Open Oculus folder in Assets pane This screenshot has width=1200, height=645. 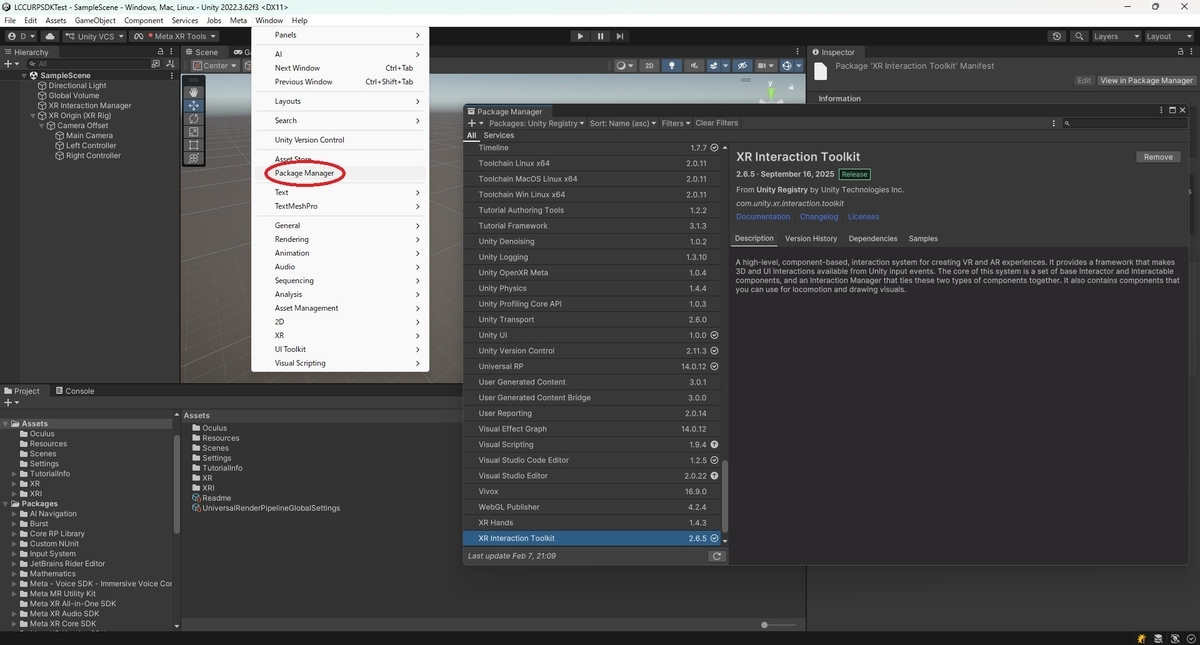(208, 428)
